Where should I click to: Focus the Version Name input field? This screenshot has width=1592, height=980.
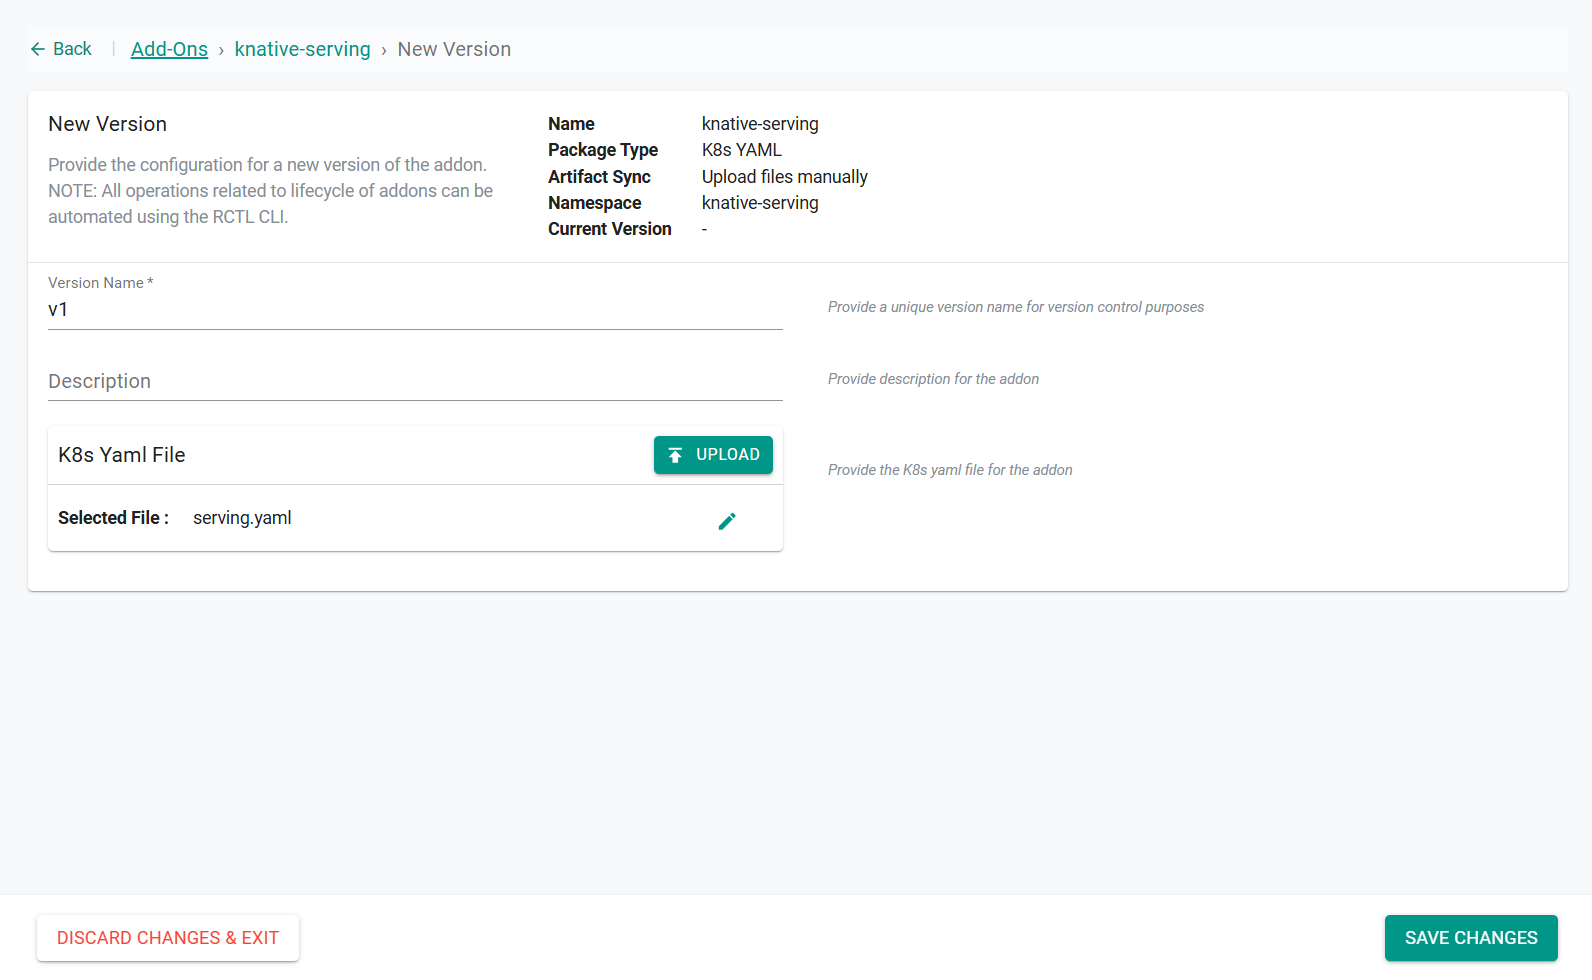pos(415,310)
